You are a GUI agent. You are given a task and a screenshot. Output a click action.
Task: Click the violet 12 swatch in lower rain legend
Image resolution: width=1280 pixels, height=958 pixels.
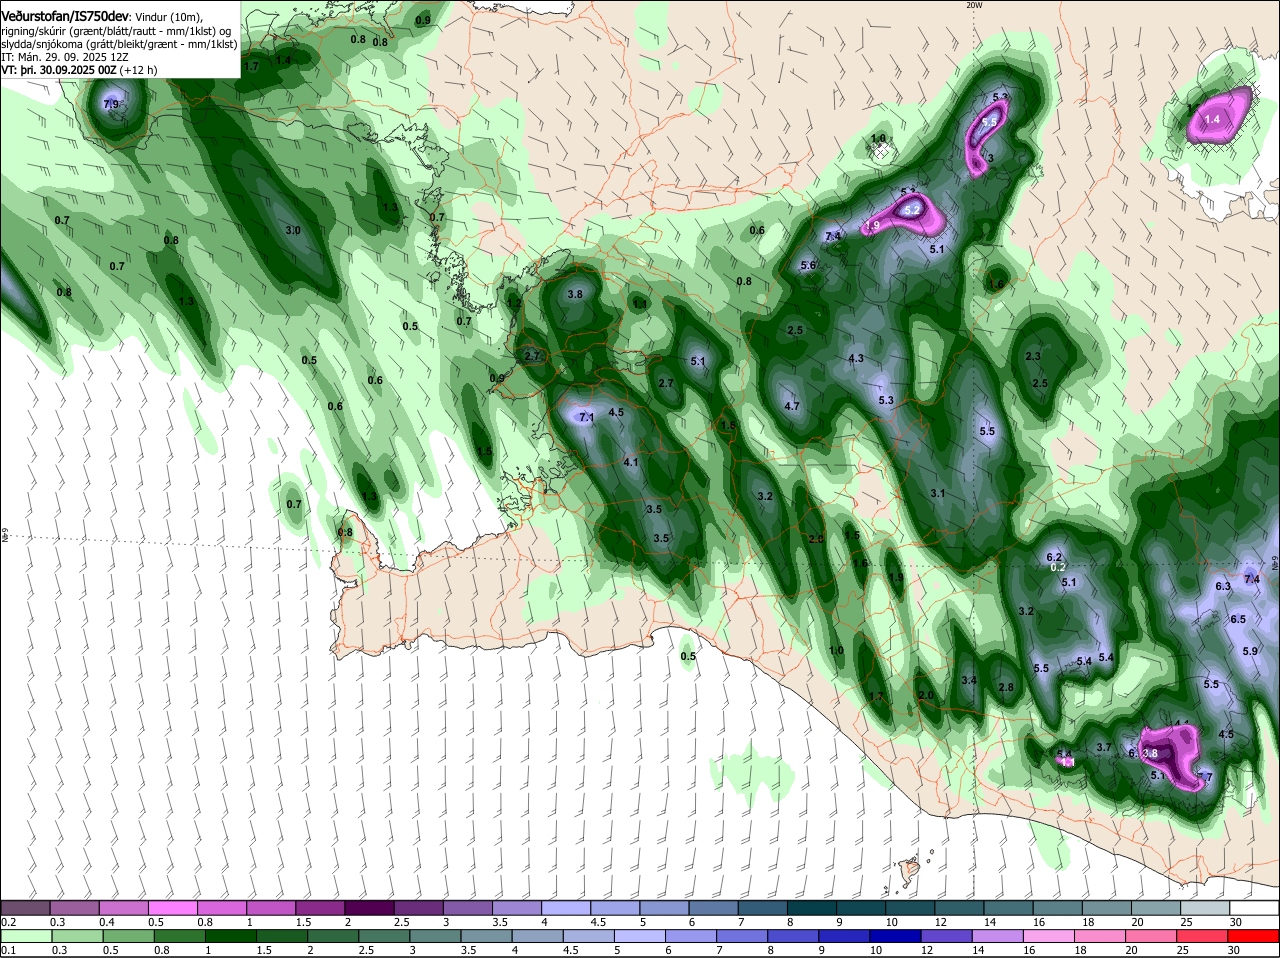tap(947, 936)
